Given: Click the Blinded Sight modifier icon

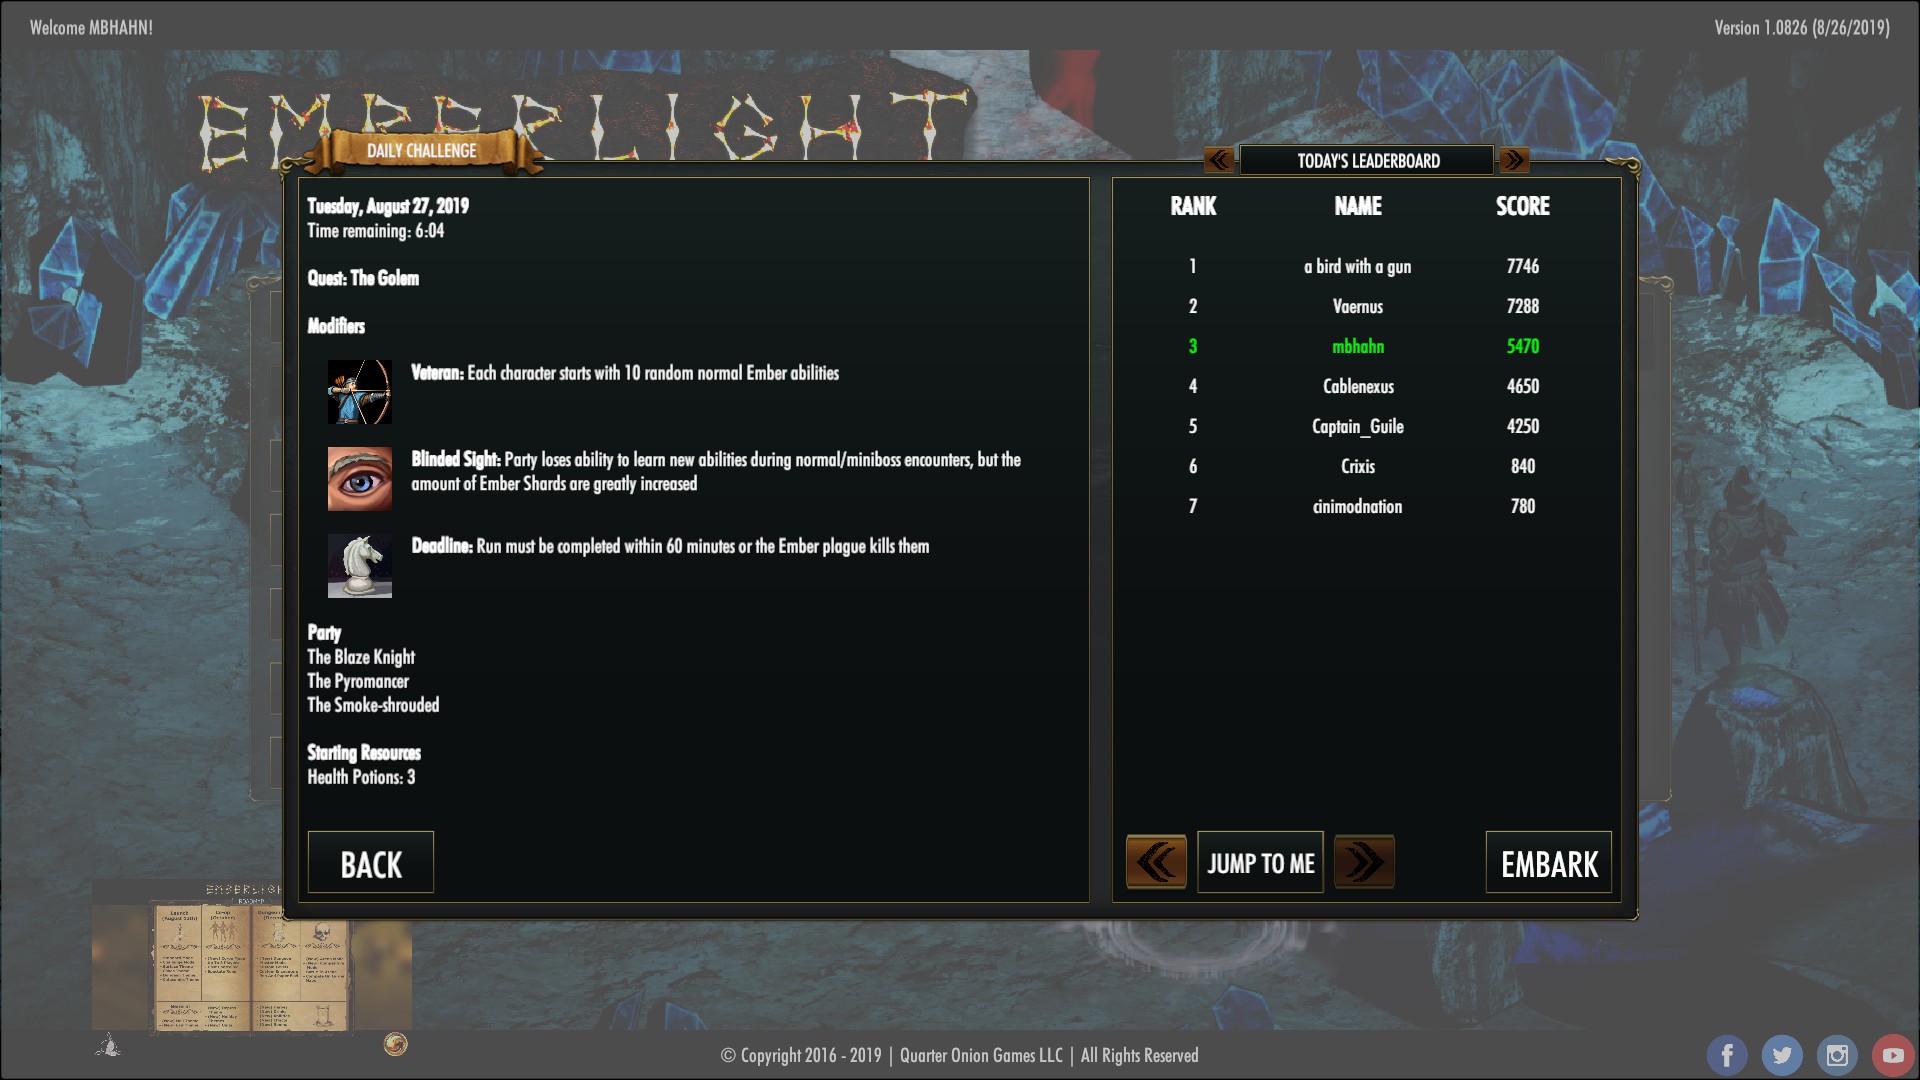Looking at the screenshot, I should point(359,479).
